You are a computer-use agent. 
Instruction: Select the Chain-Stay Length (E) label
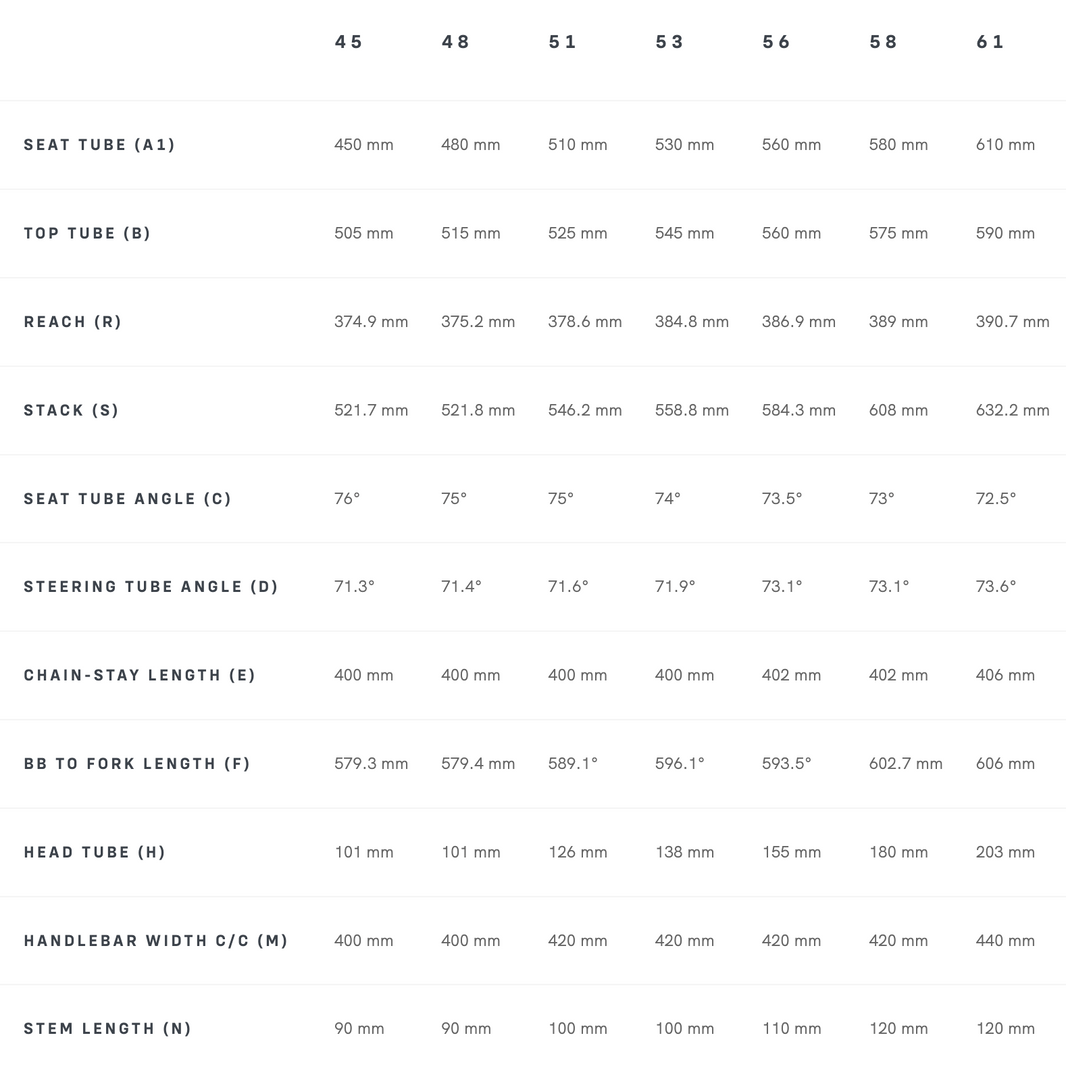pyautogui.click(x=140, y=676)
